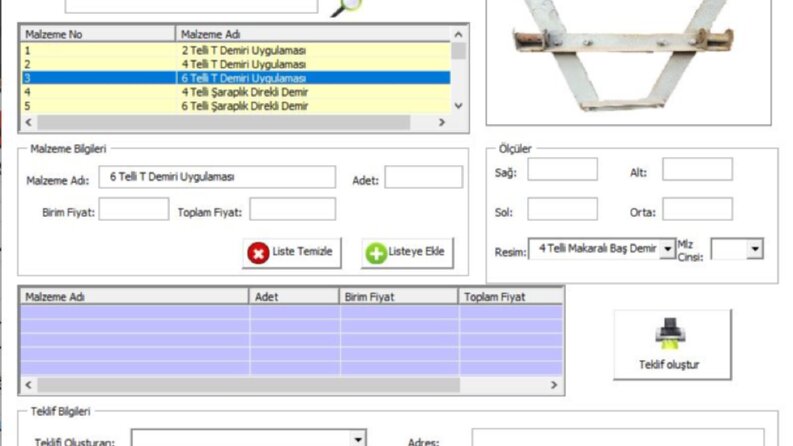Click Malzeme Adı header in bottom table
Image resolution: width=793 pixels, height=446 pixels.
[x=135, y=297]
